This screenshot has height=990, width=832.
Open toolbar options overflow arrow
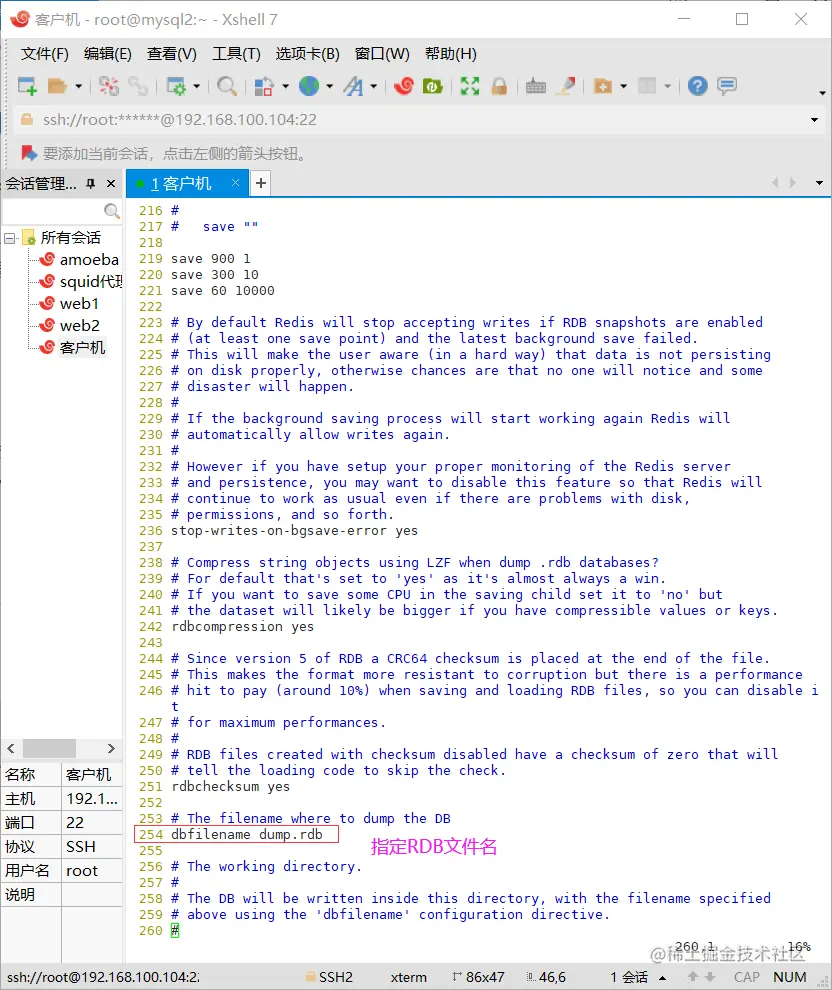pyautogui.click(x=822, y=93)
